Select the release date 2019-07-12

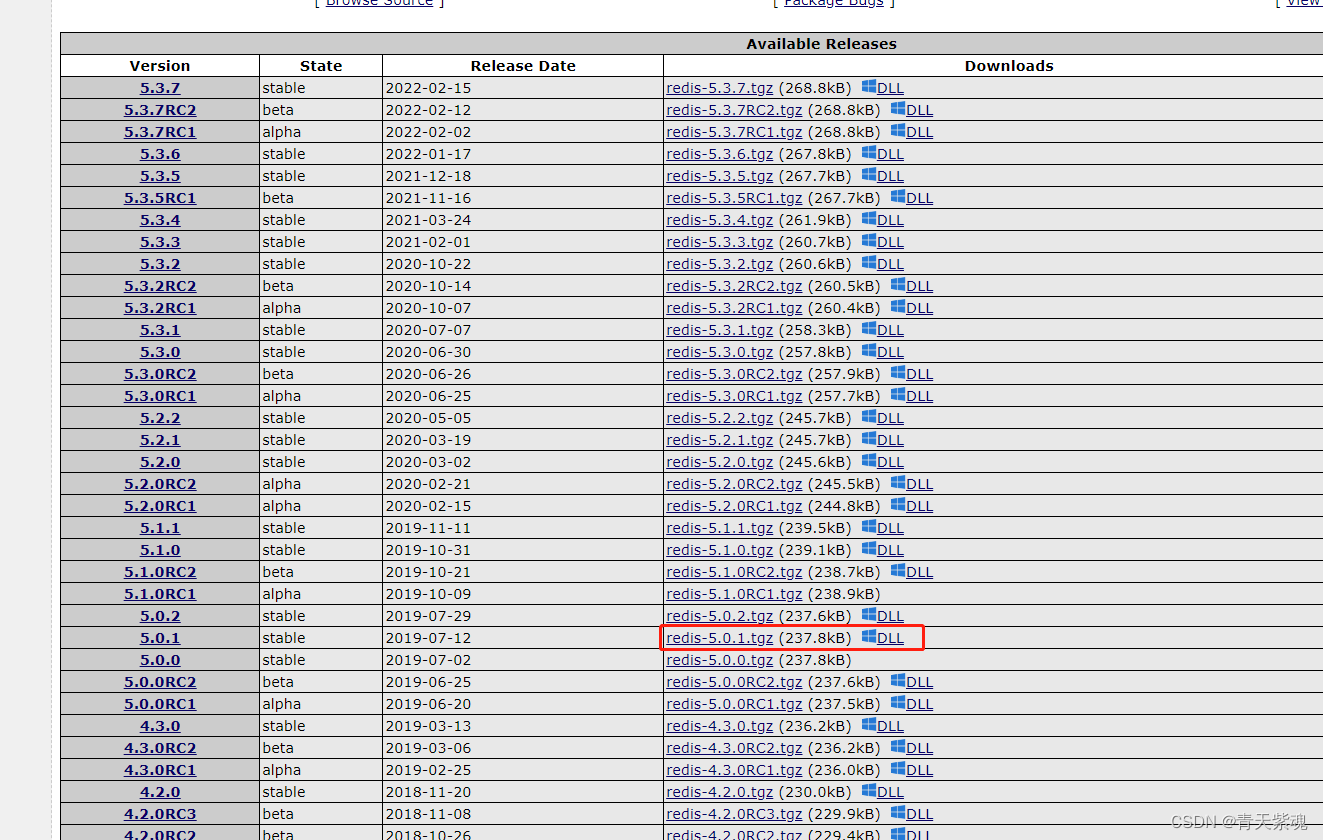tap(428, 638)
